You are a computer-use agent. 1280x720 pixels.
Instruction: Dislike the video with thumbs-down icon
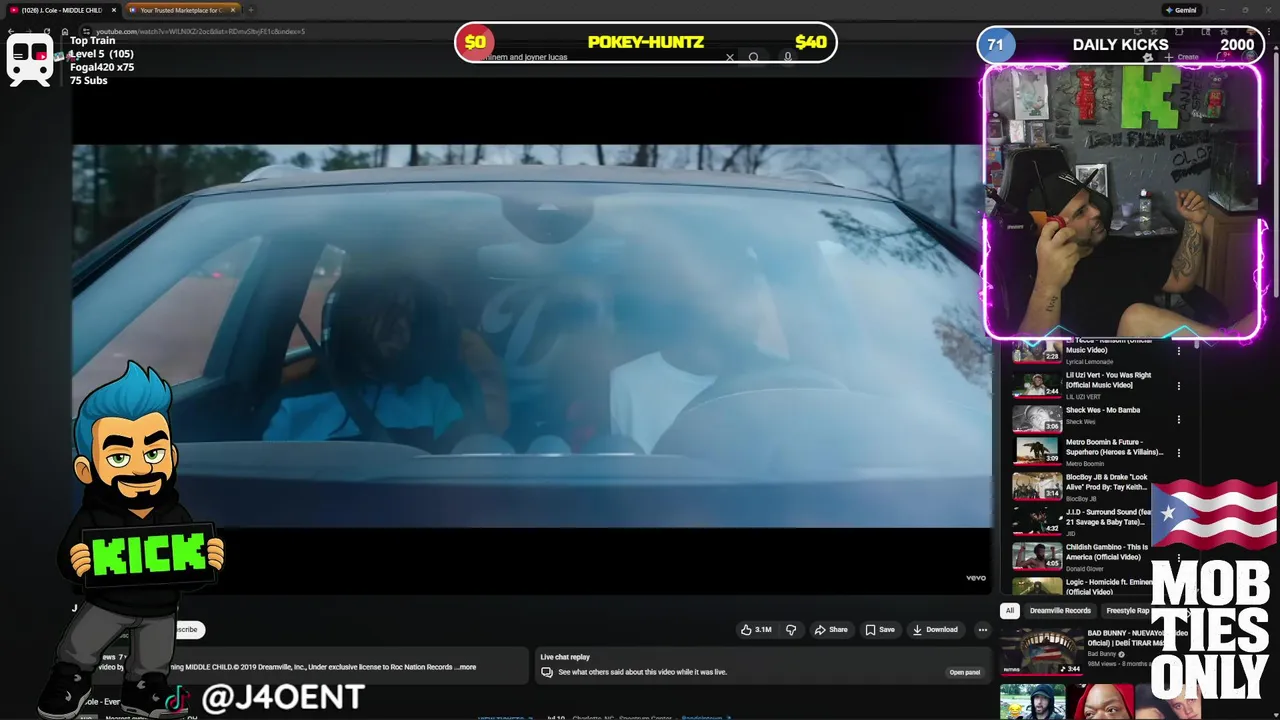point(791,630)
